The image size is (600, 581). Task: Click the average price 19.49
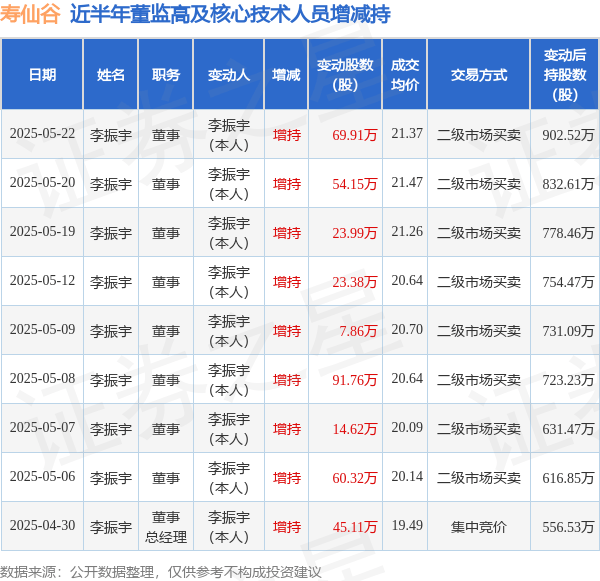[407, 526]
